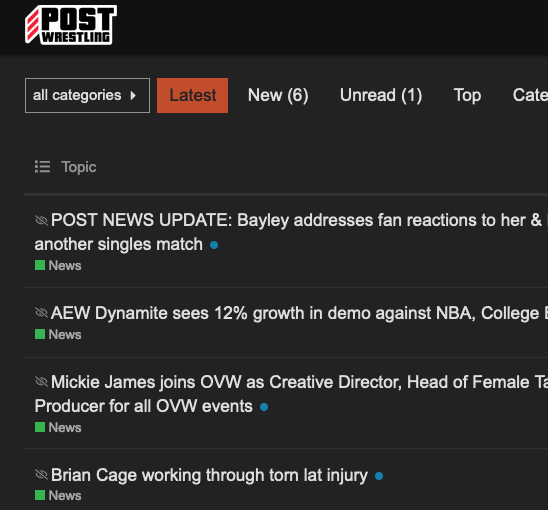Click unlisted eye icon on AEW Dynamite topic

41,313
